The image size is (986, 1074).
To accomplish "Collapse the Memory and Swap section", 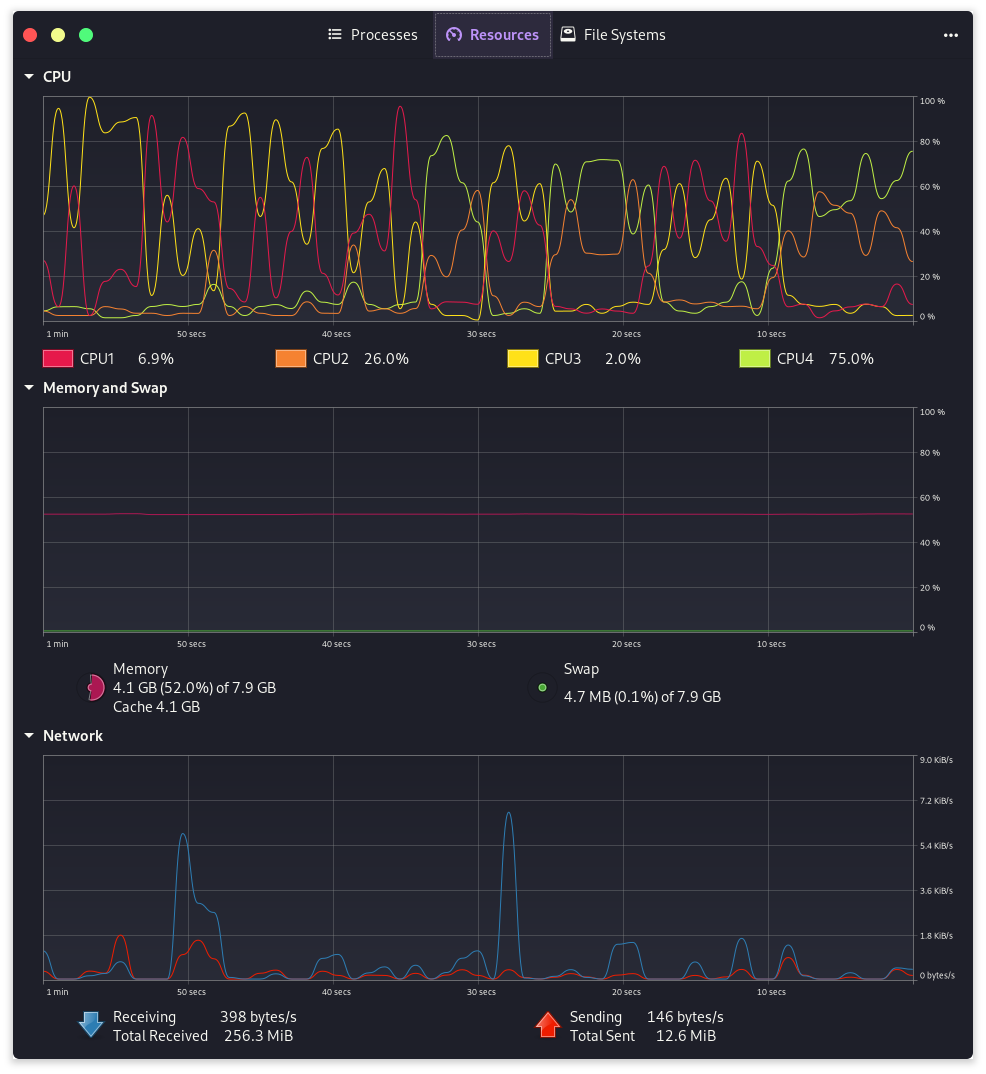I will click(x=28, y=388).
